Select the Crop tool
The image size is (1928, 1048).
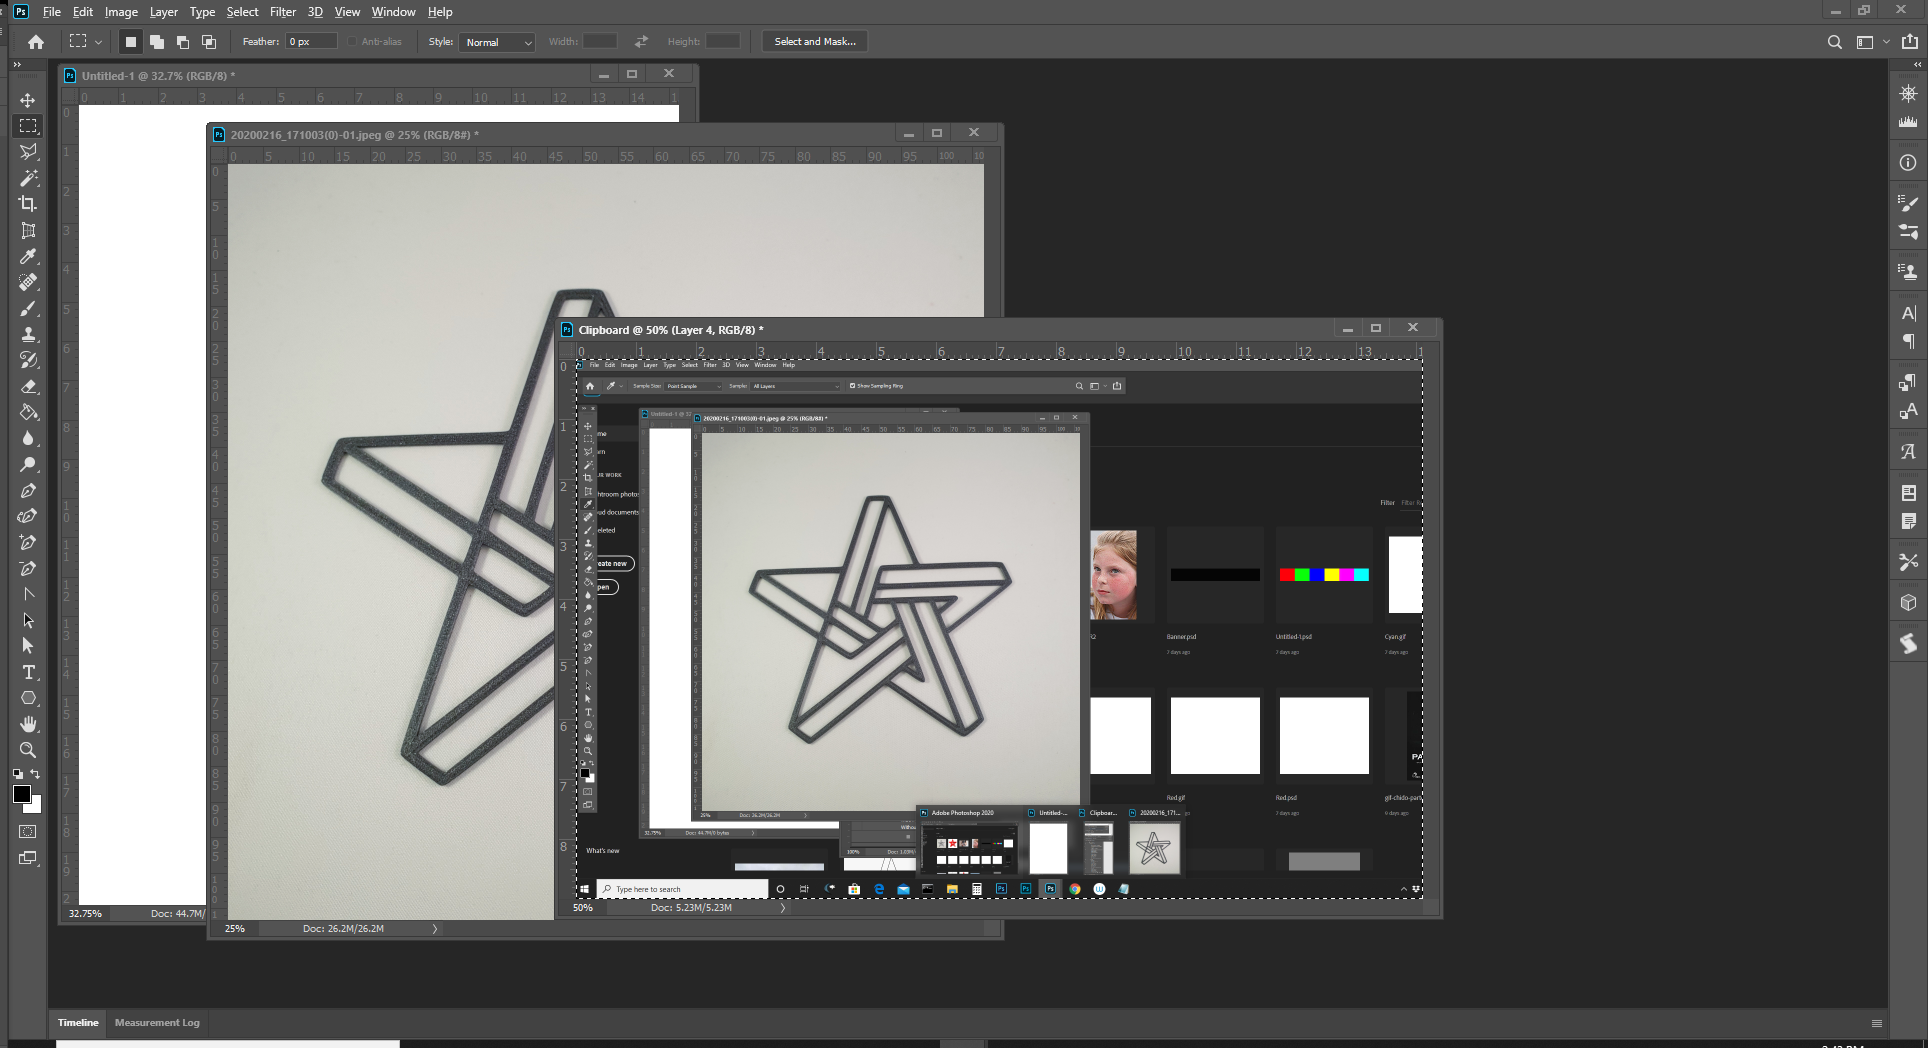[x=28, y=204]
